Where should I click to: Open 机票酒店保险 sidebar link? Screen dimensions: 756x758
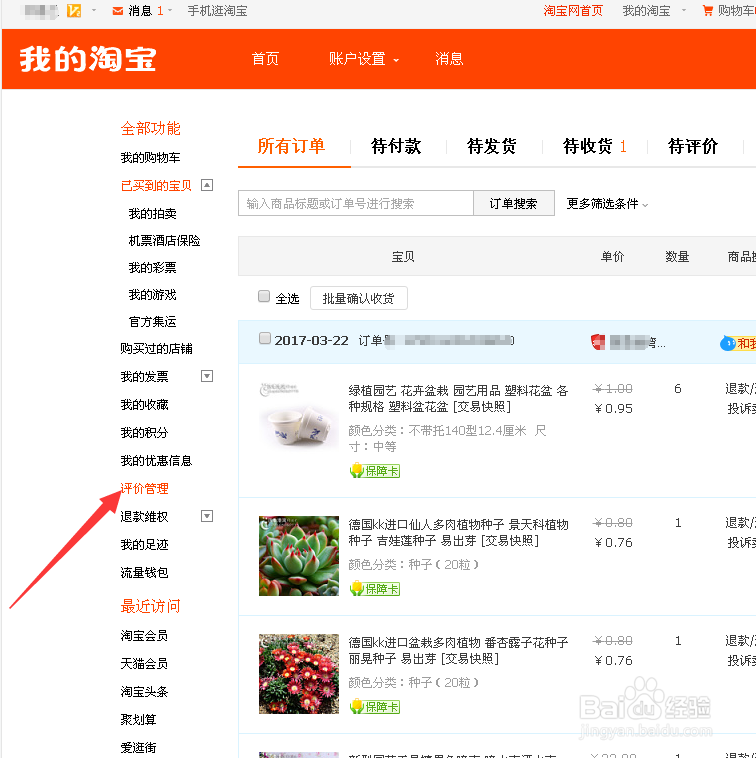click(x=164, y=241)
